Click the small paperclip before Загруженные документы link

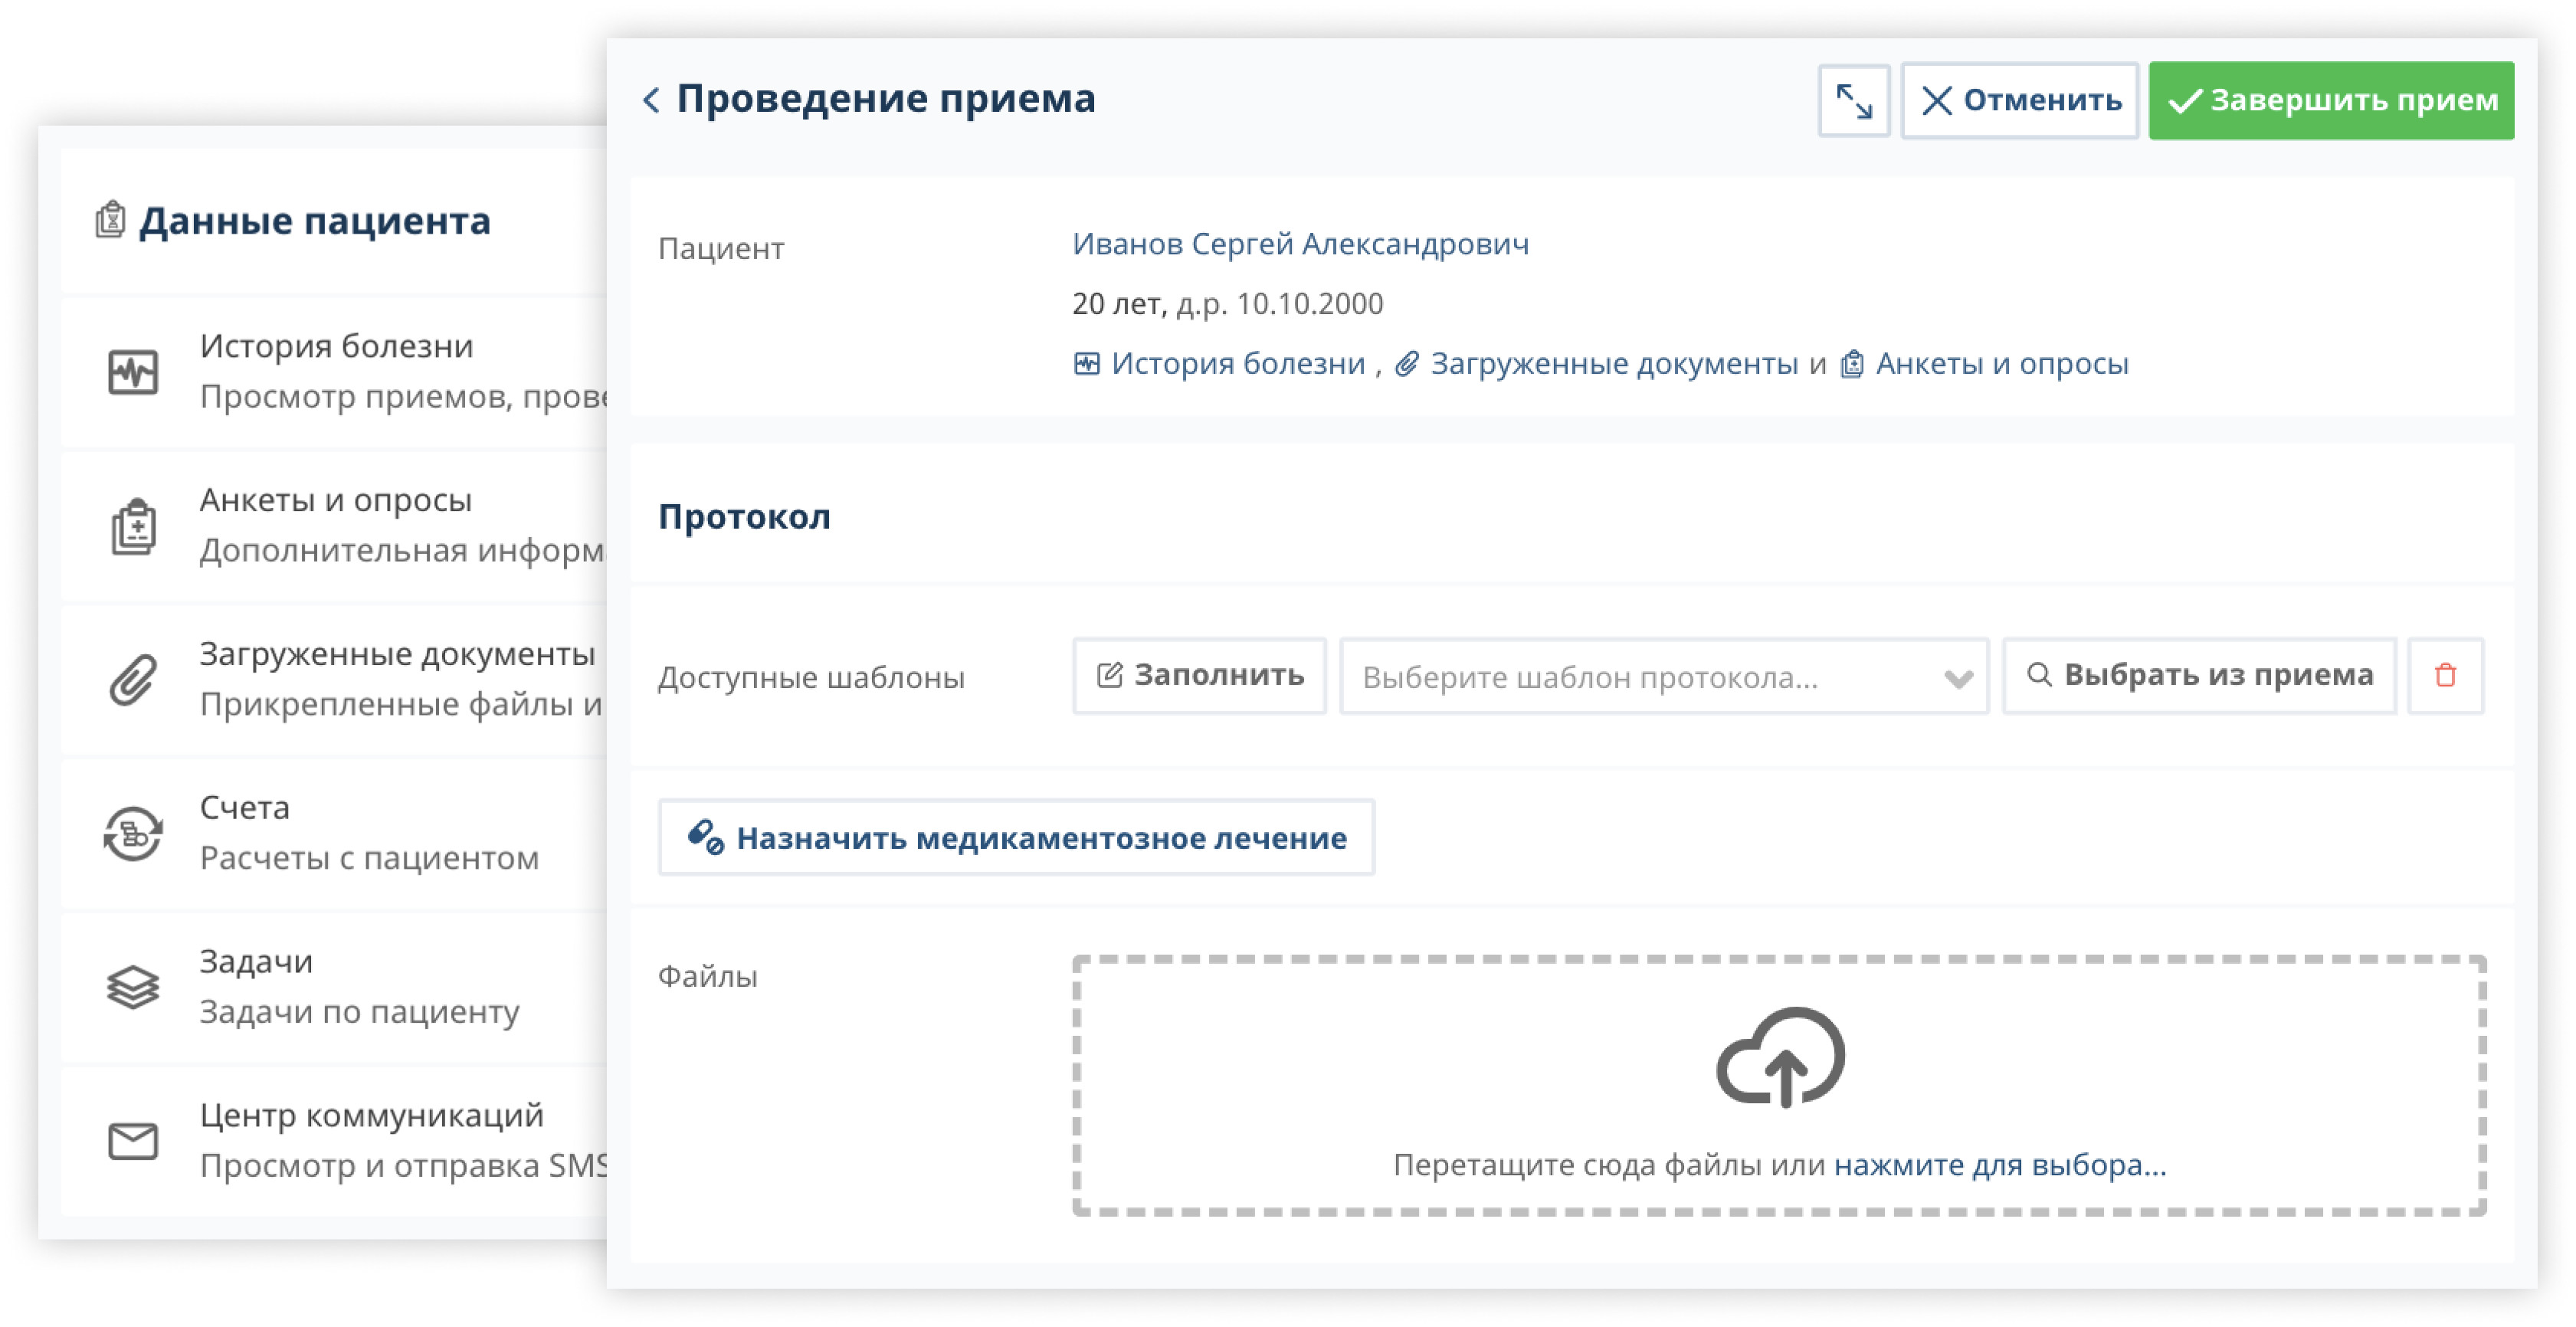pos(1407,364)
